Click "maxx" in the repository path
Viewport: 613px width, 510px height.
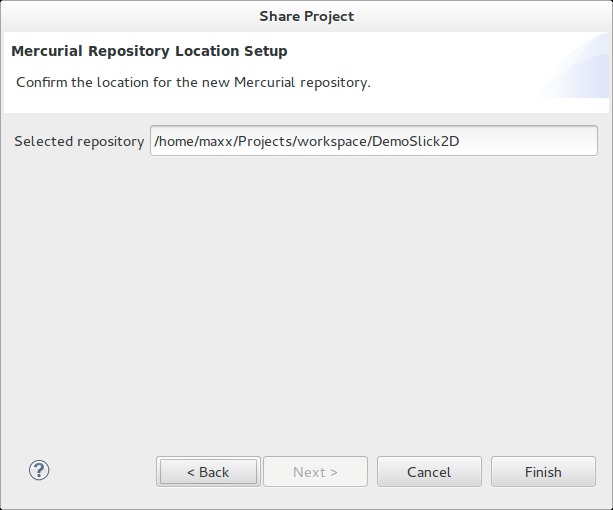214,141
